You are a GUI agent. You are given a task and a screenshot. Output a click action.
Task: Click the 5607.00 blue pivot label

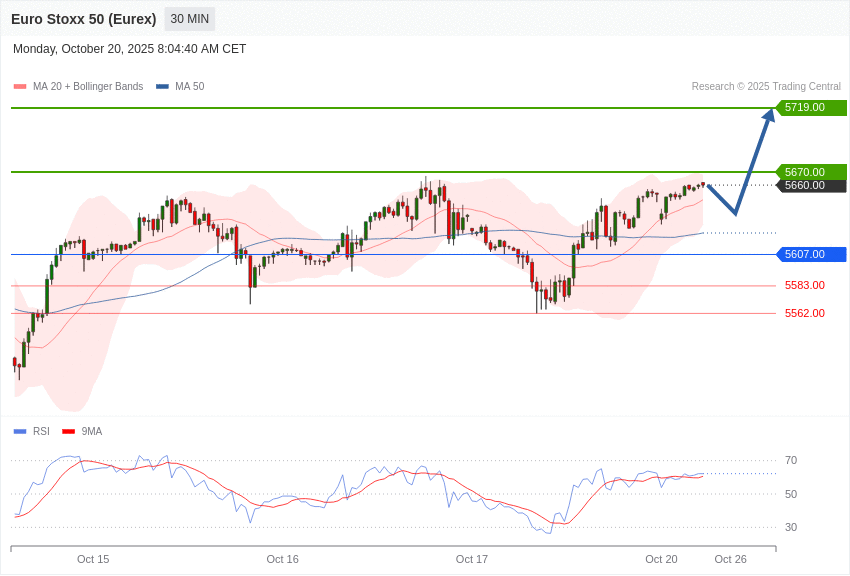click(811, 254)
